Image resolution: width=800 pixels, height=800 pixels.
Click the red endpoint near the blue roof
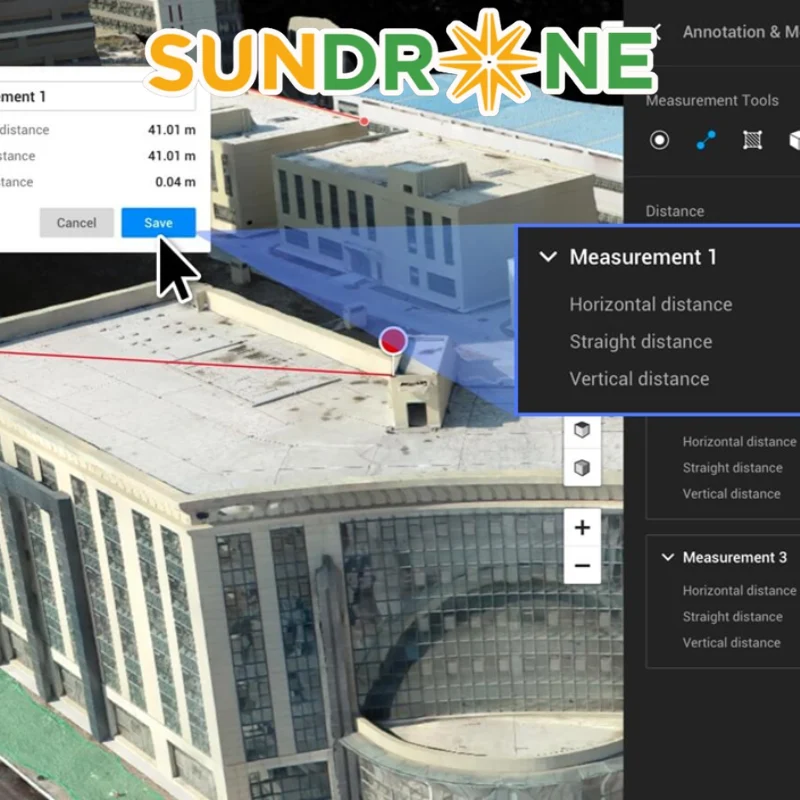click(x=364, y=121)
